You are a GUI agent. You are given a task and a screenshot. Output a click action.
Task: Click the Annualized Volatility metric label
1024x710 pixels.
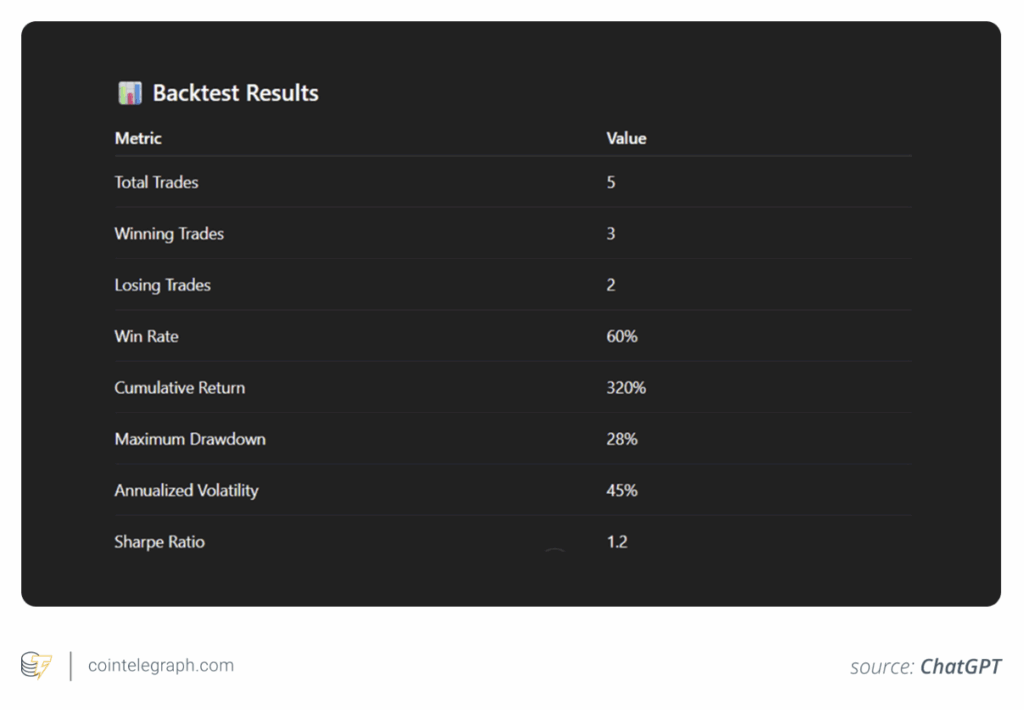pyautogui.click(x=186, y=490)
